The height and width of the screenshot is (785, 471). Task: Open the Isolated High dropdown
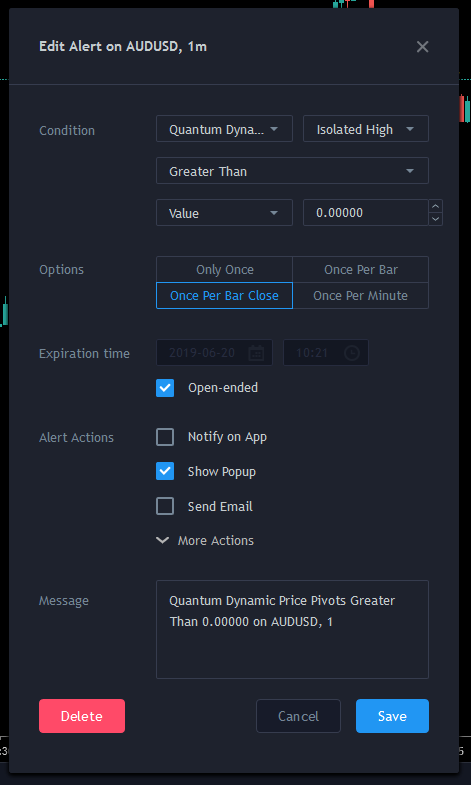pyautogui.click(x=366, y=129)
